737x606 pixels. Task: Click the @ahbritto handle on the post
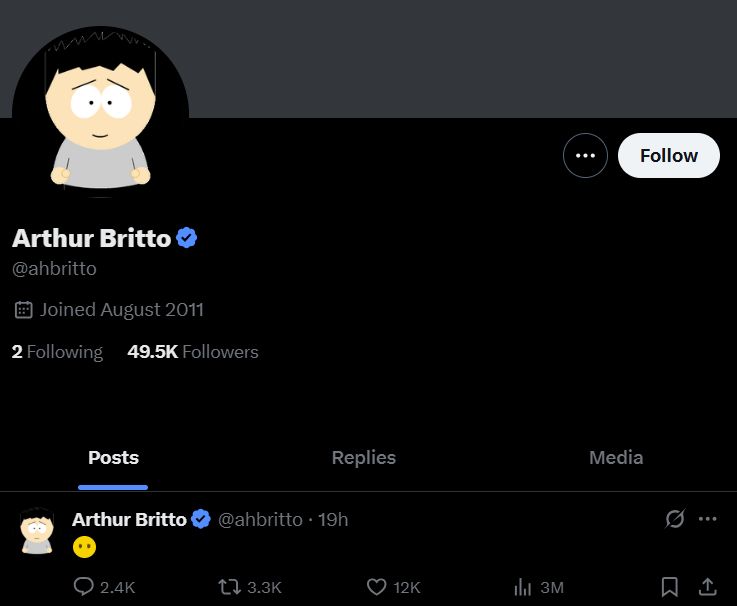click(x=260, y=520)
